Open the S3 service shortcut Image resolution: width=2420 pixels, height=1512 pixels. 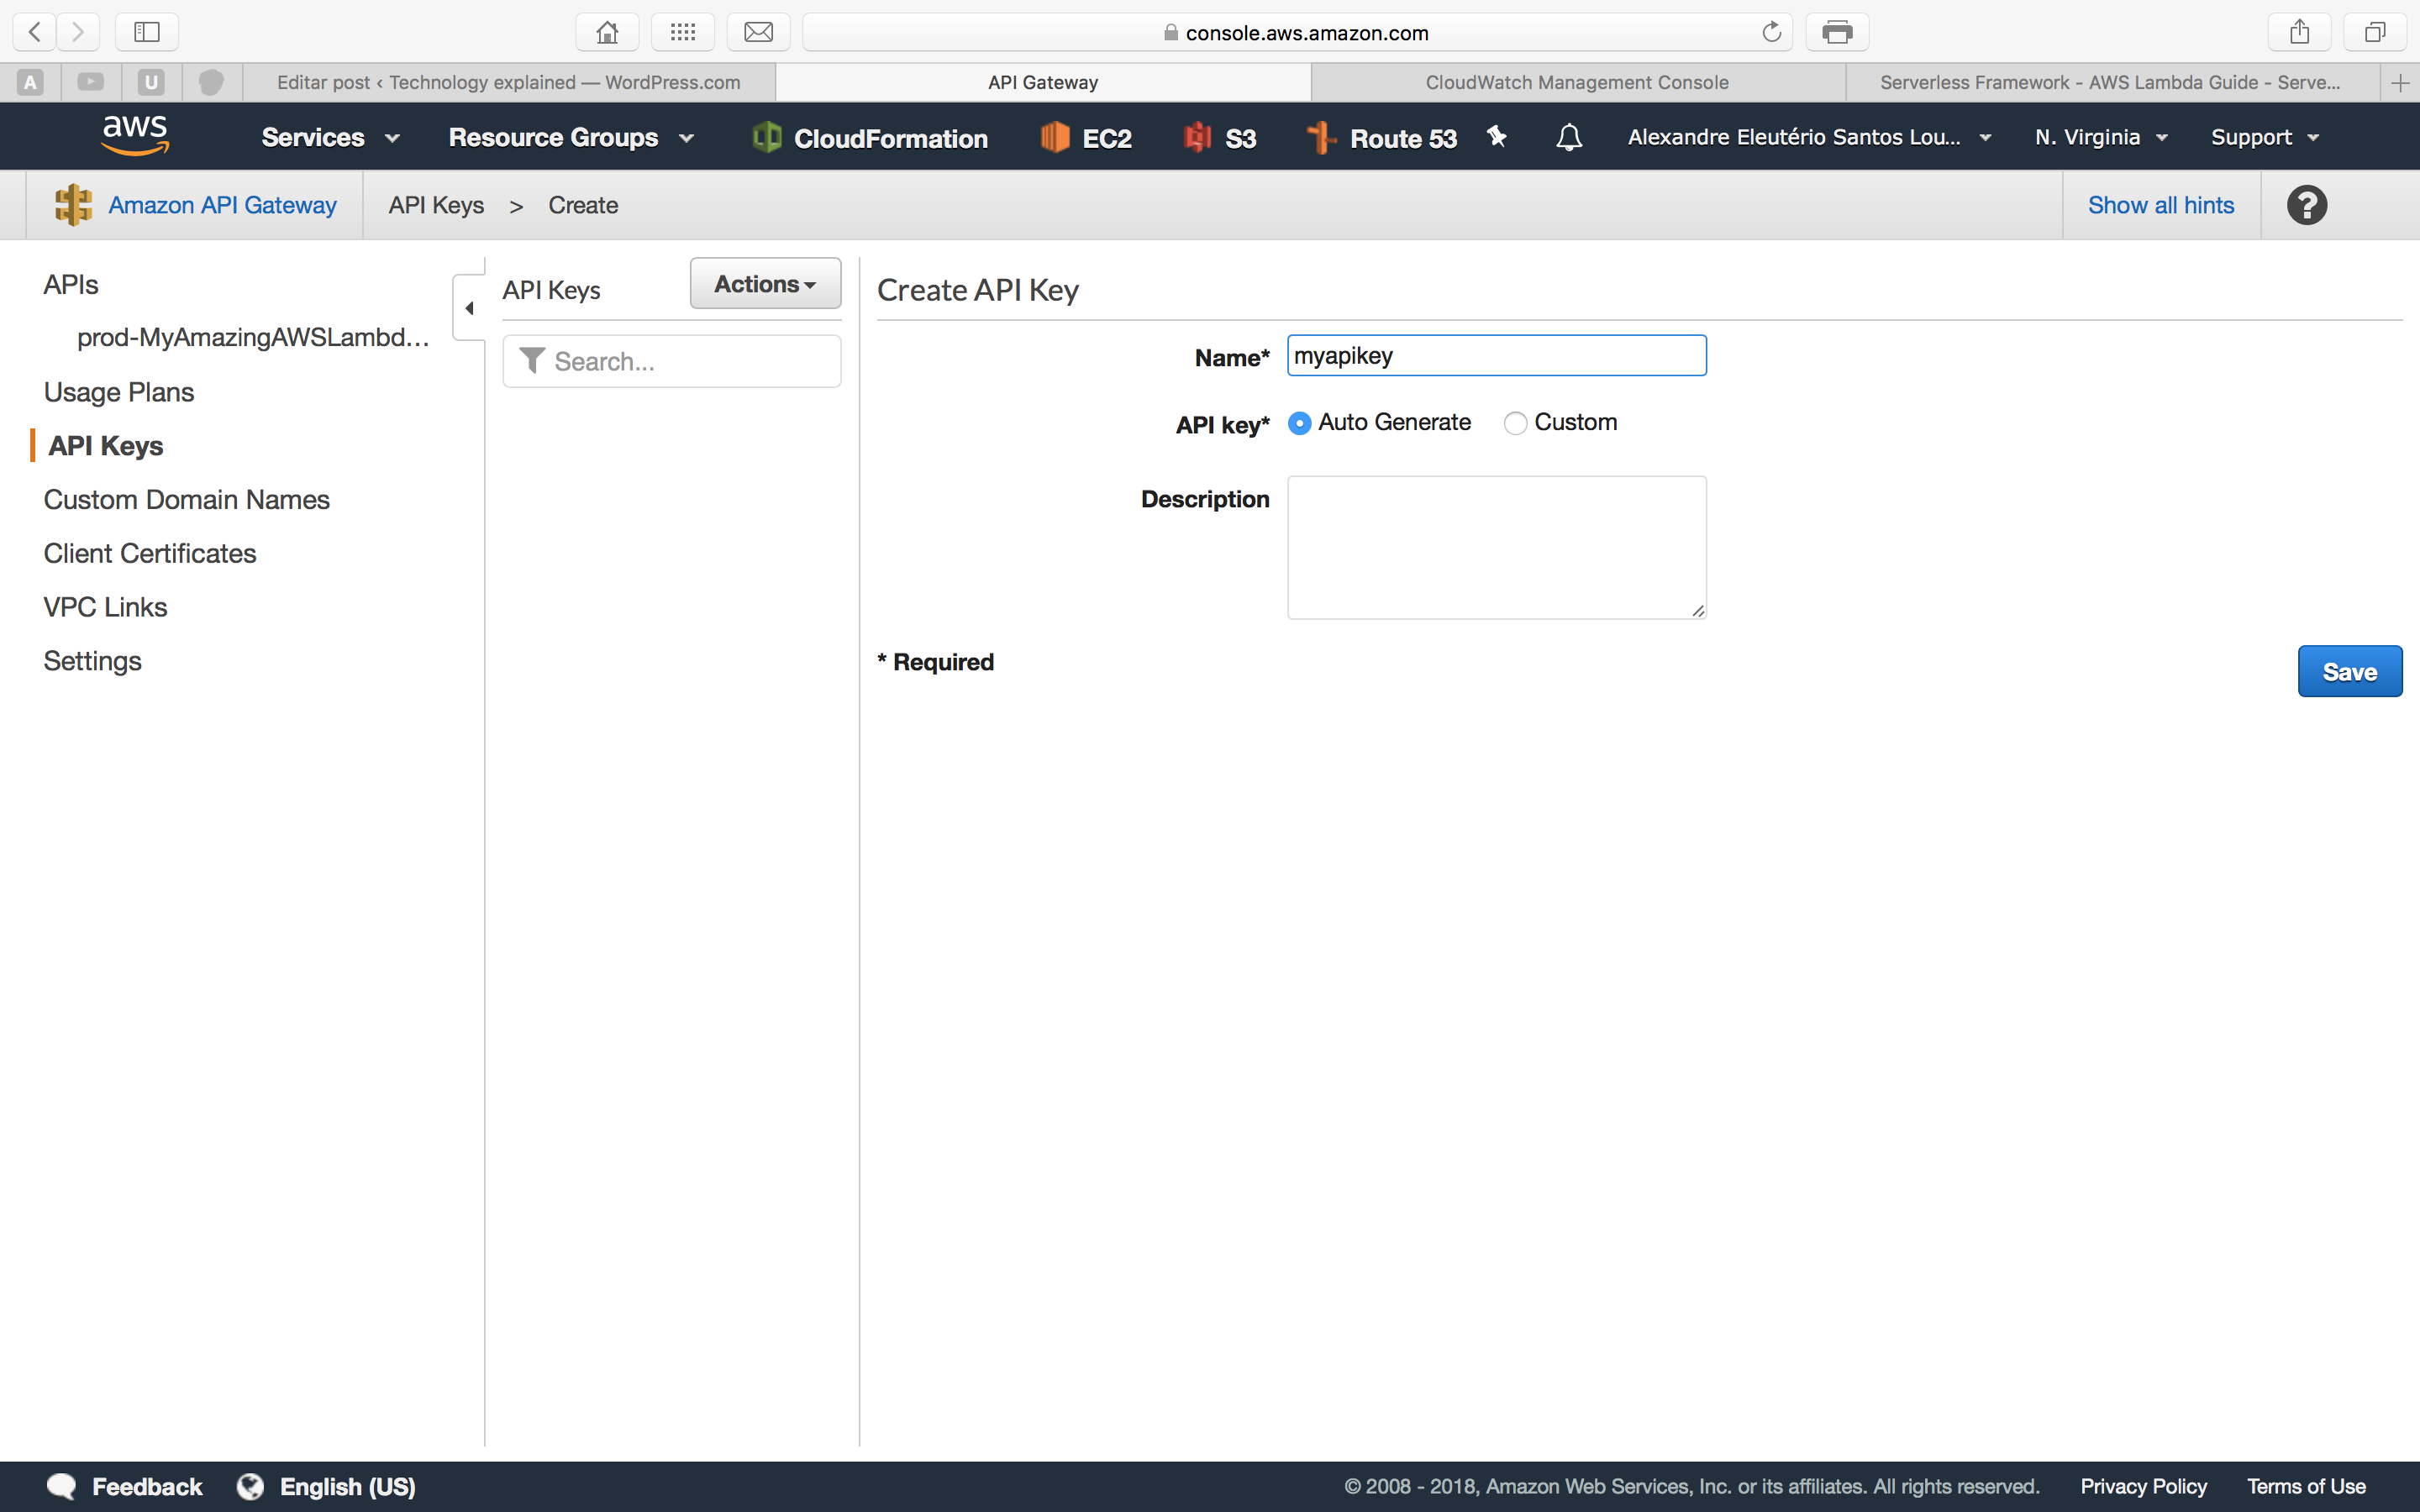(x=1219, y=137)
